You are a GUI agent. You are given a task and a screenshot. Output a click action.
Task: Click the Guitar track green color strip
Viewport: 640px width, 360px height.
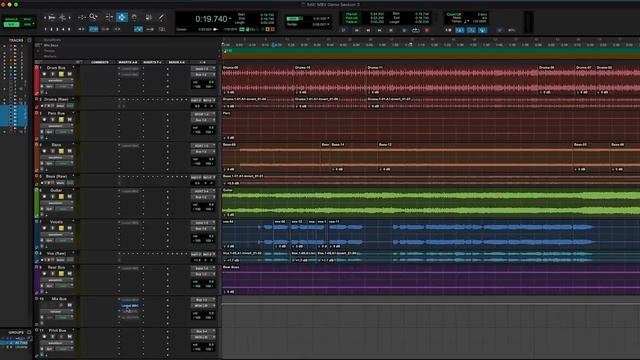pyautogui.click(x=37, y=202)
